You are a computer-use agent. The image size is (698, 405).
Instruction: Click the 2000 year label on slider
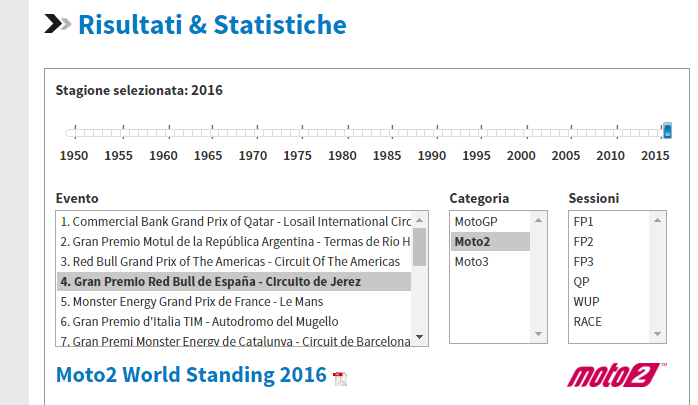click(521, 156)
